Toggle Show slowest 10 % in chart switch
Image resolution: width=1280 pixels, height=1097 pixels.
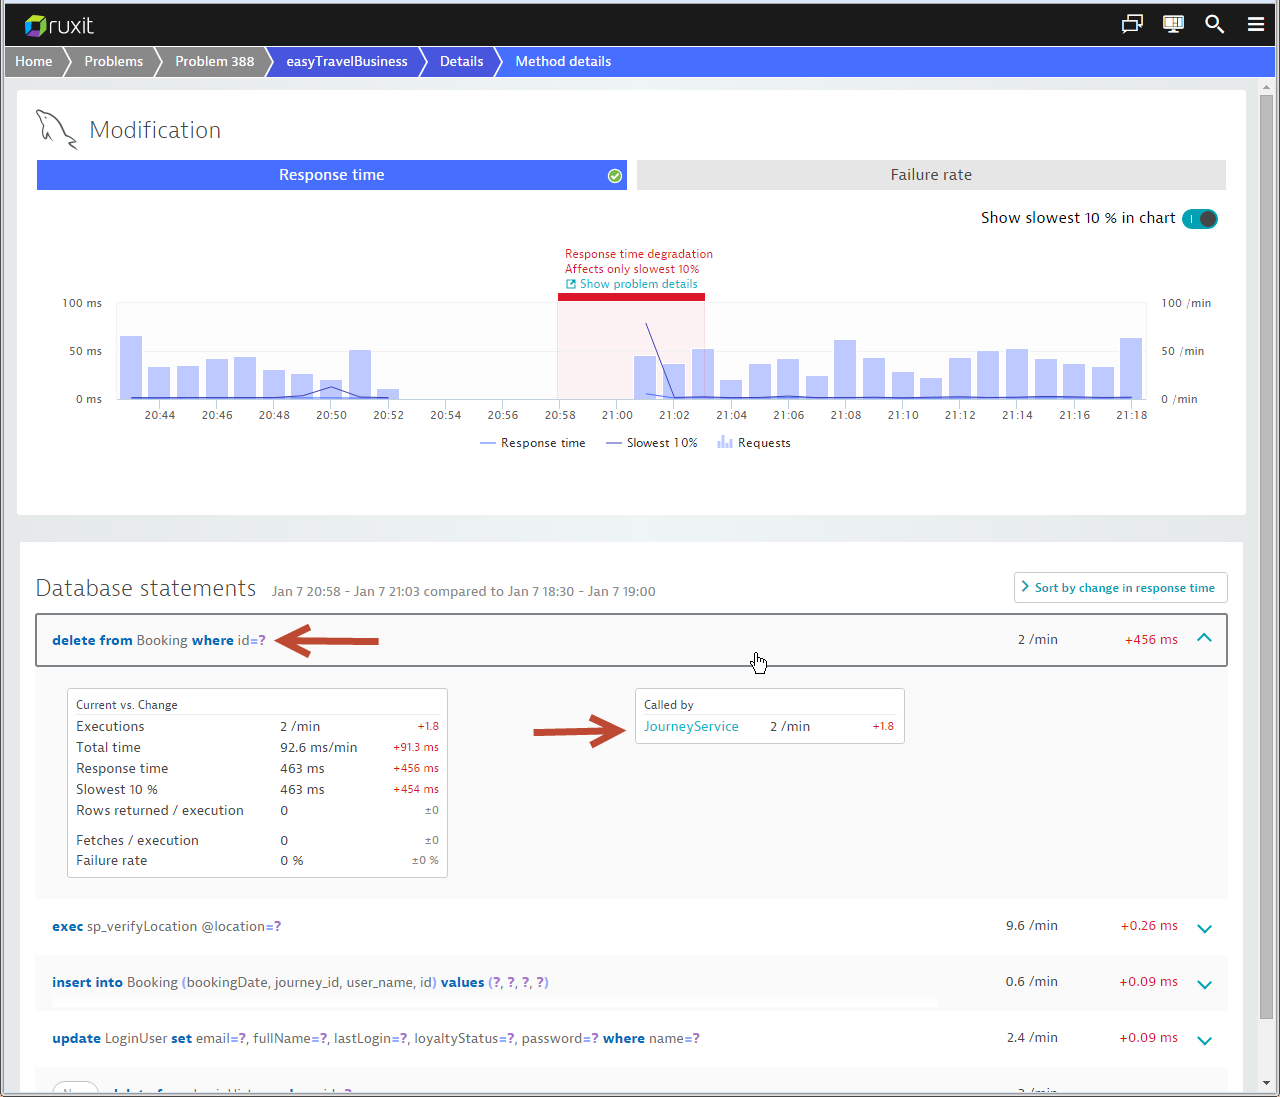tap(1200, 219)
